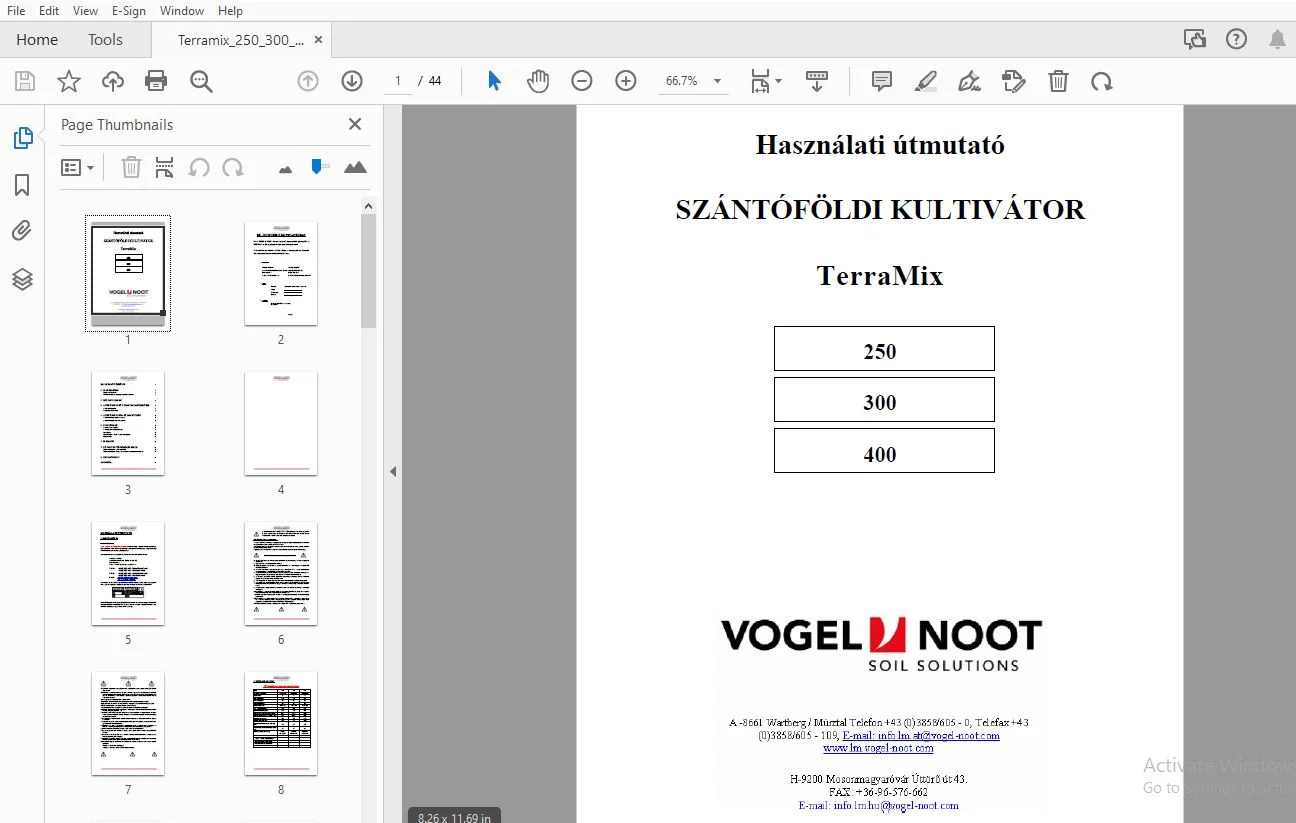The height and width of the screenshot is (823, 1296).
Task: Click the Delete trash icon in toolbar
Action: (1058, 81)
